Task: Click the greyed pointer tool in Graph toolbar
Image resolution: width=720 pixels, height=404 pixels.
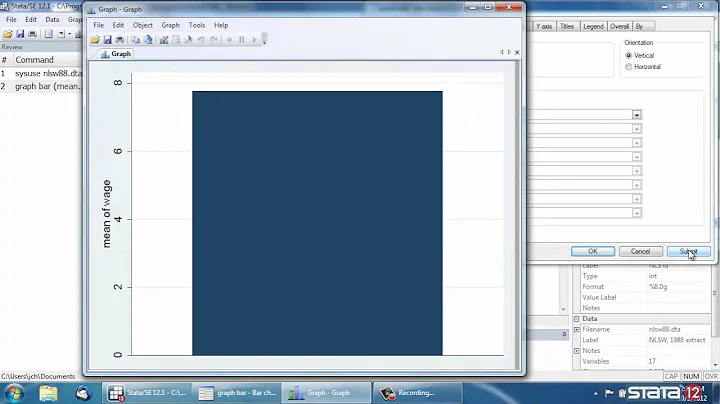Action: tap(188, 40)
